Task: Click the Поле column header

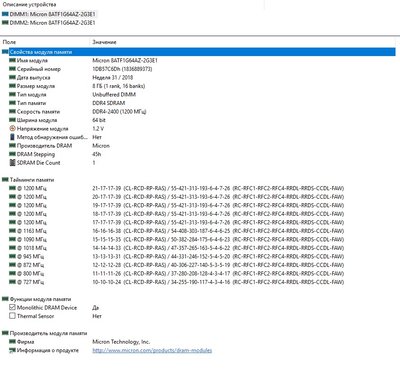Action: [9, 42]
